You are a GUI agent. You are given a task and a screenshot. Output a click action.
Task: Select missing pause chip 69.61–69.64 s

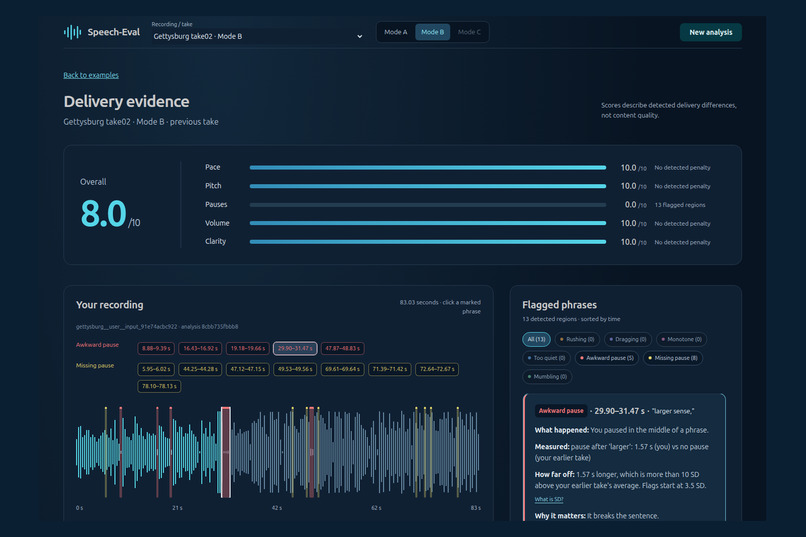pyautogui.click(x=342, y=369)
